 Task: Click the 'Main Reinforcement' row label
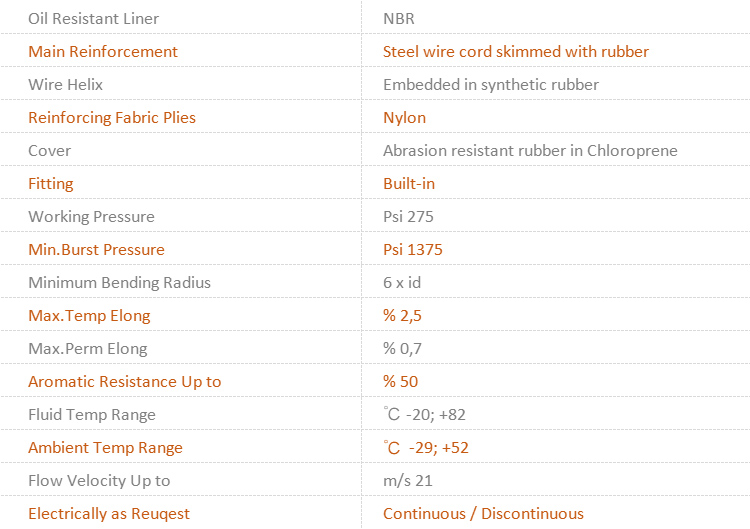[x=103, y=52]
